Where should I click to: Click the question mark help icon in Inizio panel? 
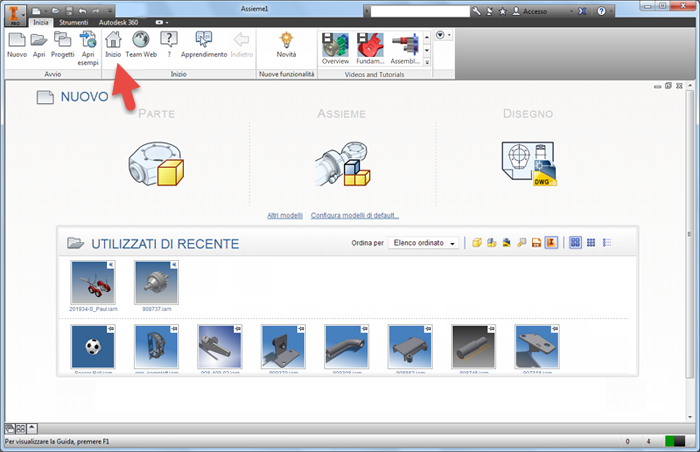(169, 45)
